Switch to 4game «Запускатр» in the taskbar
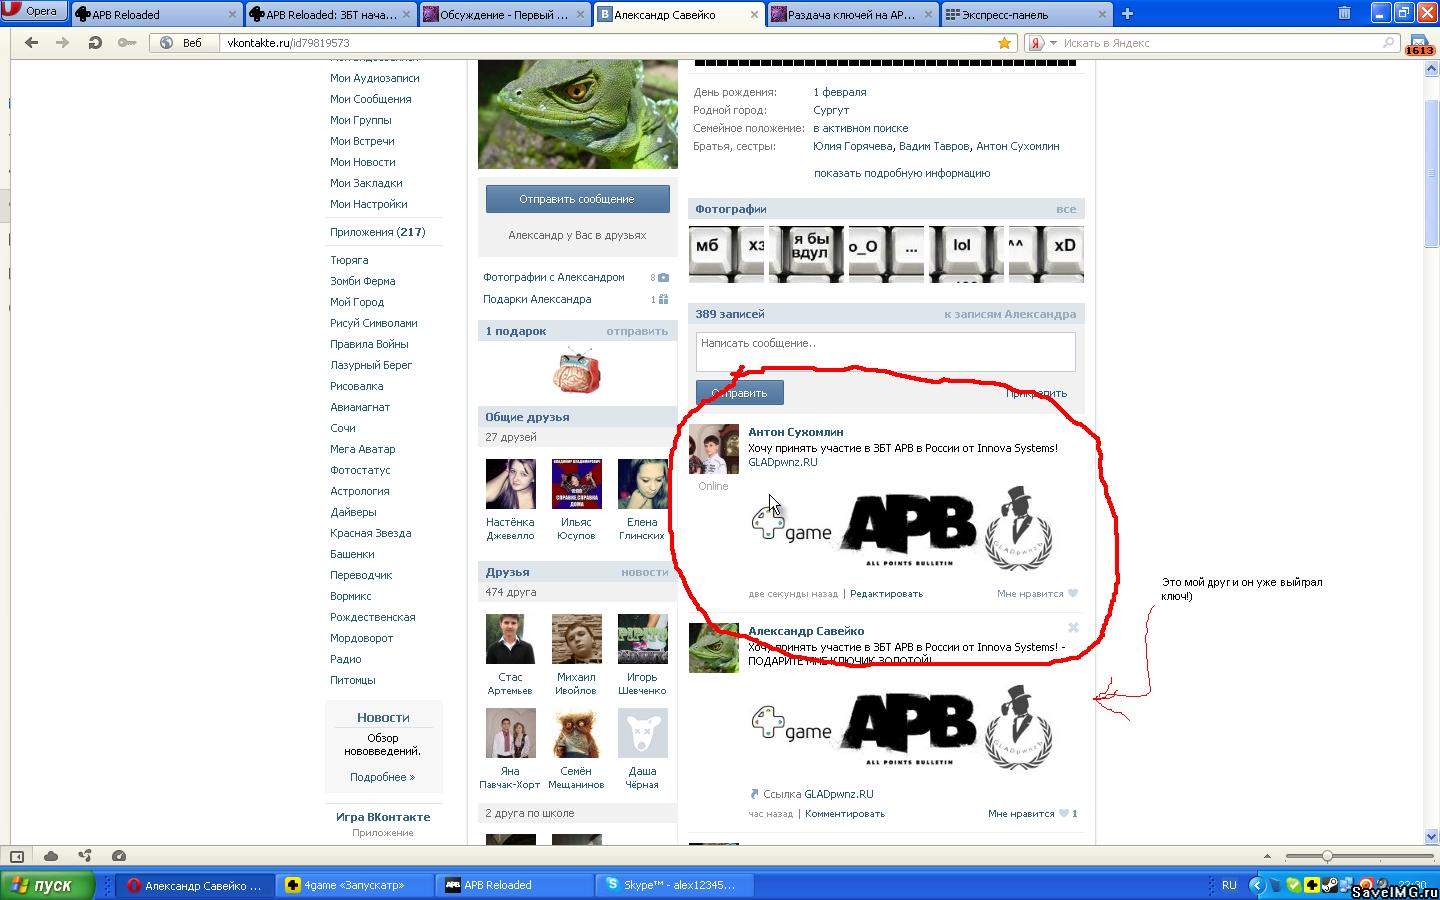 tap(354, 885)
